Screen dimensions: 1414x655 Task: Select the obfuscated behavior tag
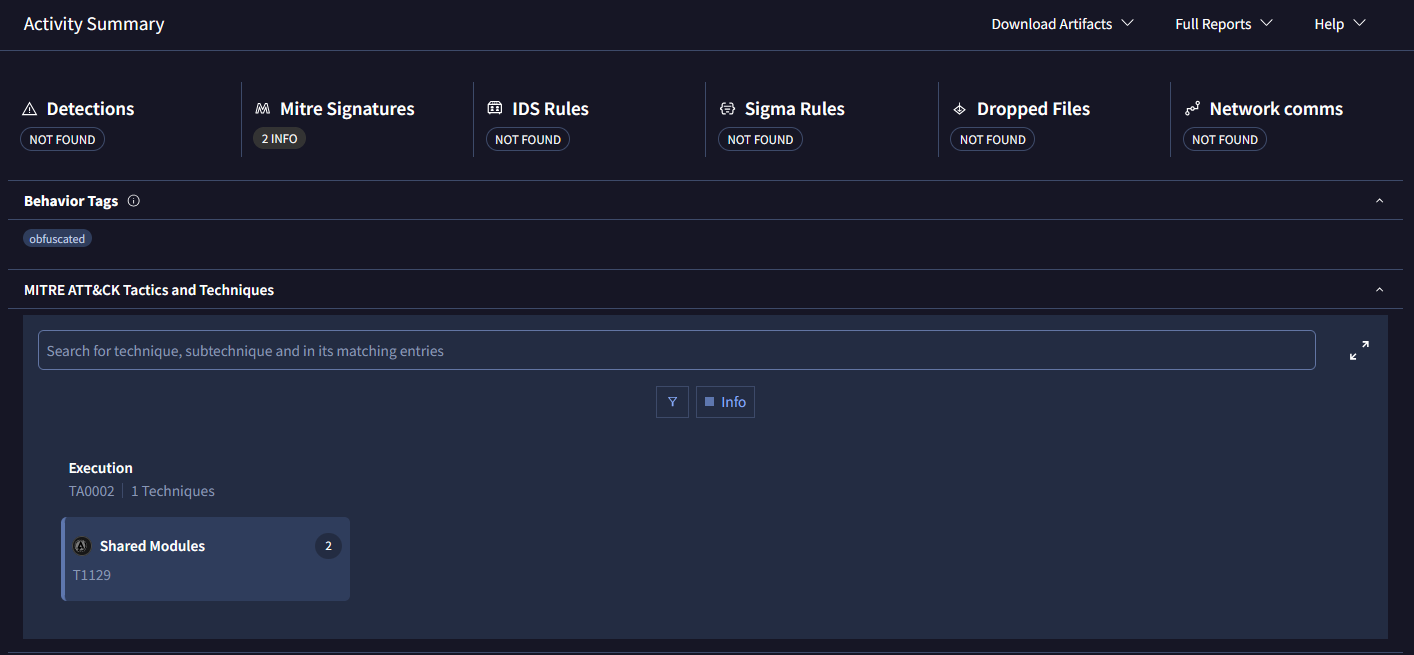(x=57, y=239)
